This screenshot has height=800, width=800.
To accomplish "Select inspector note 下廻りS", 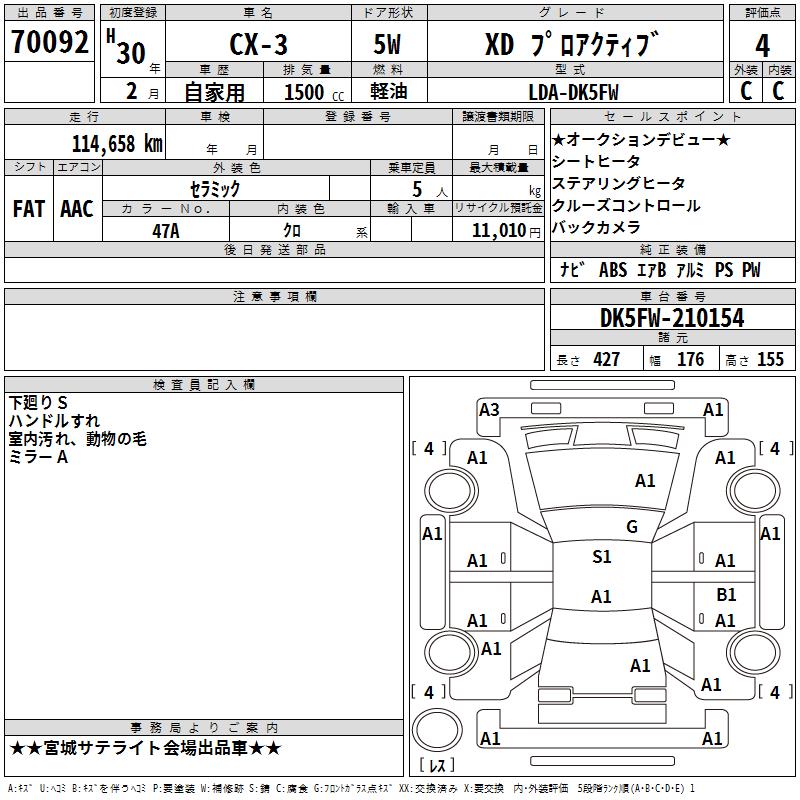I will (x=38, y=403).
